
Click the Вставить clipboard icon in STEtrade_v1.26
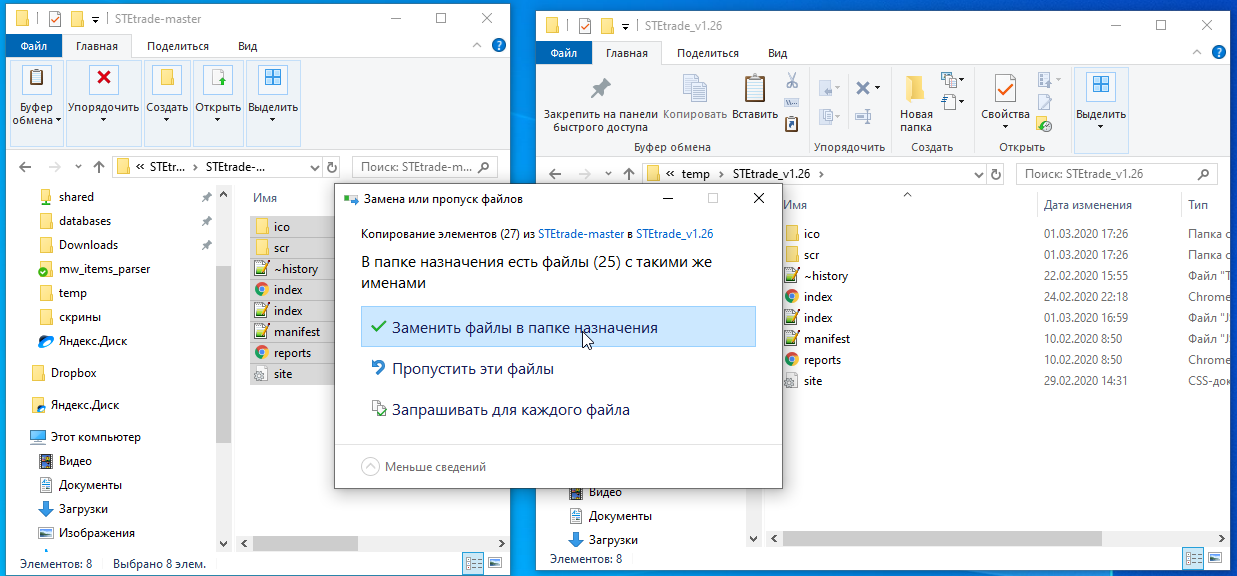pyautogui.click(x=754, y=88)
